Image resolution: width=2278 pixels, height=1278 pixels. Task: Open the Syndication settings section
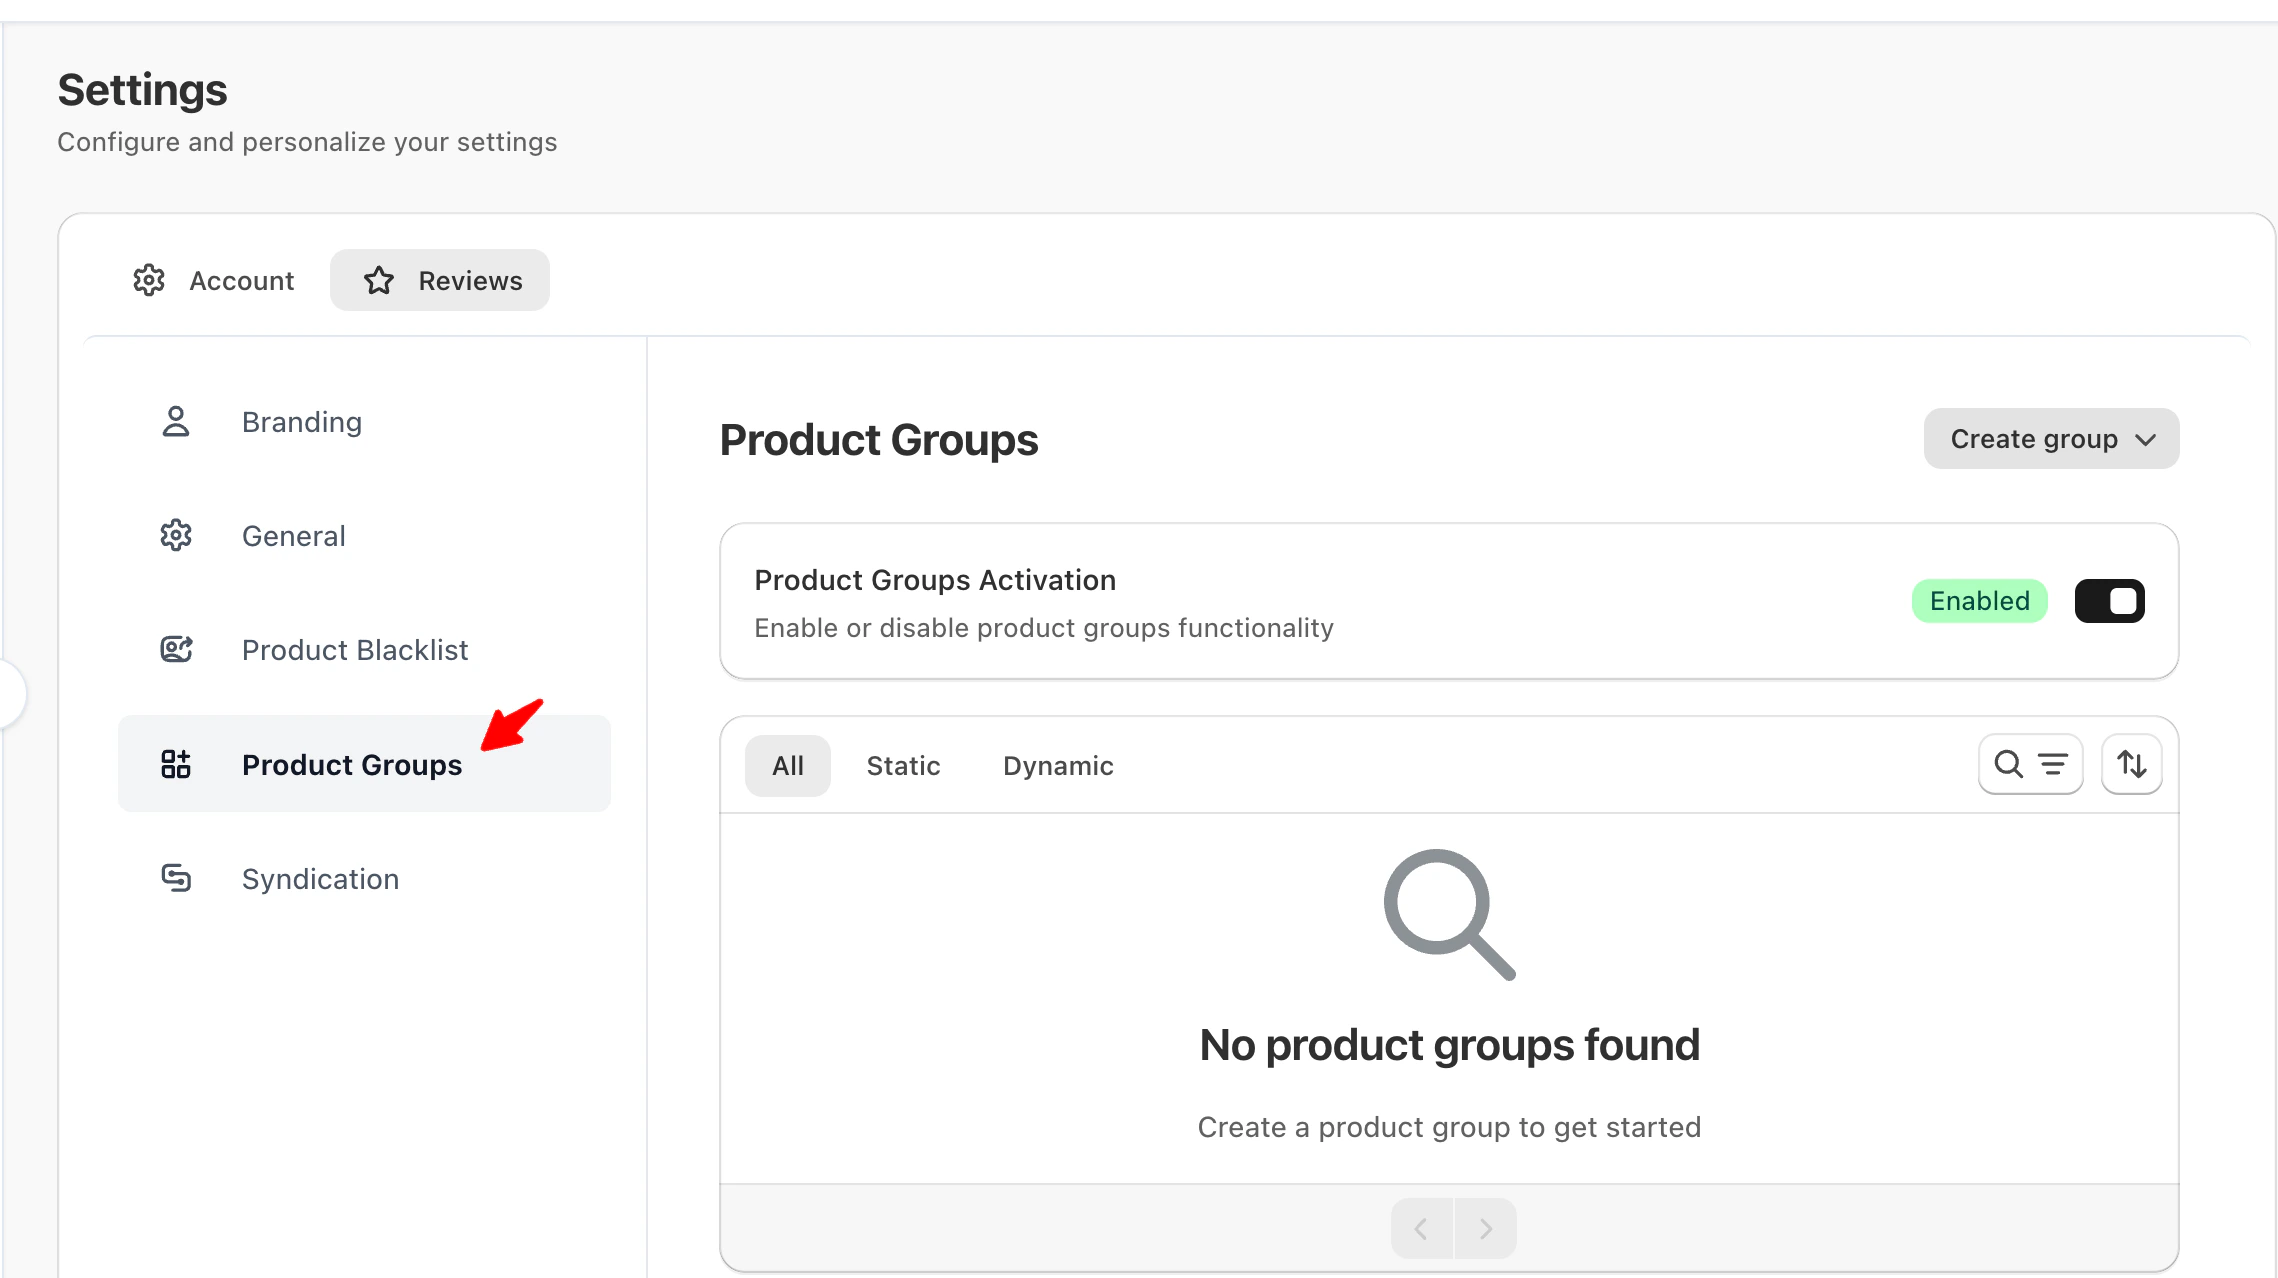[320, 879]
